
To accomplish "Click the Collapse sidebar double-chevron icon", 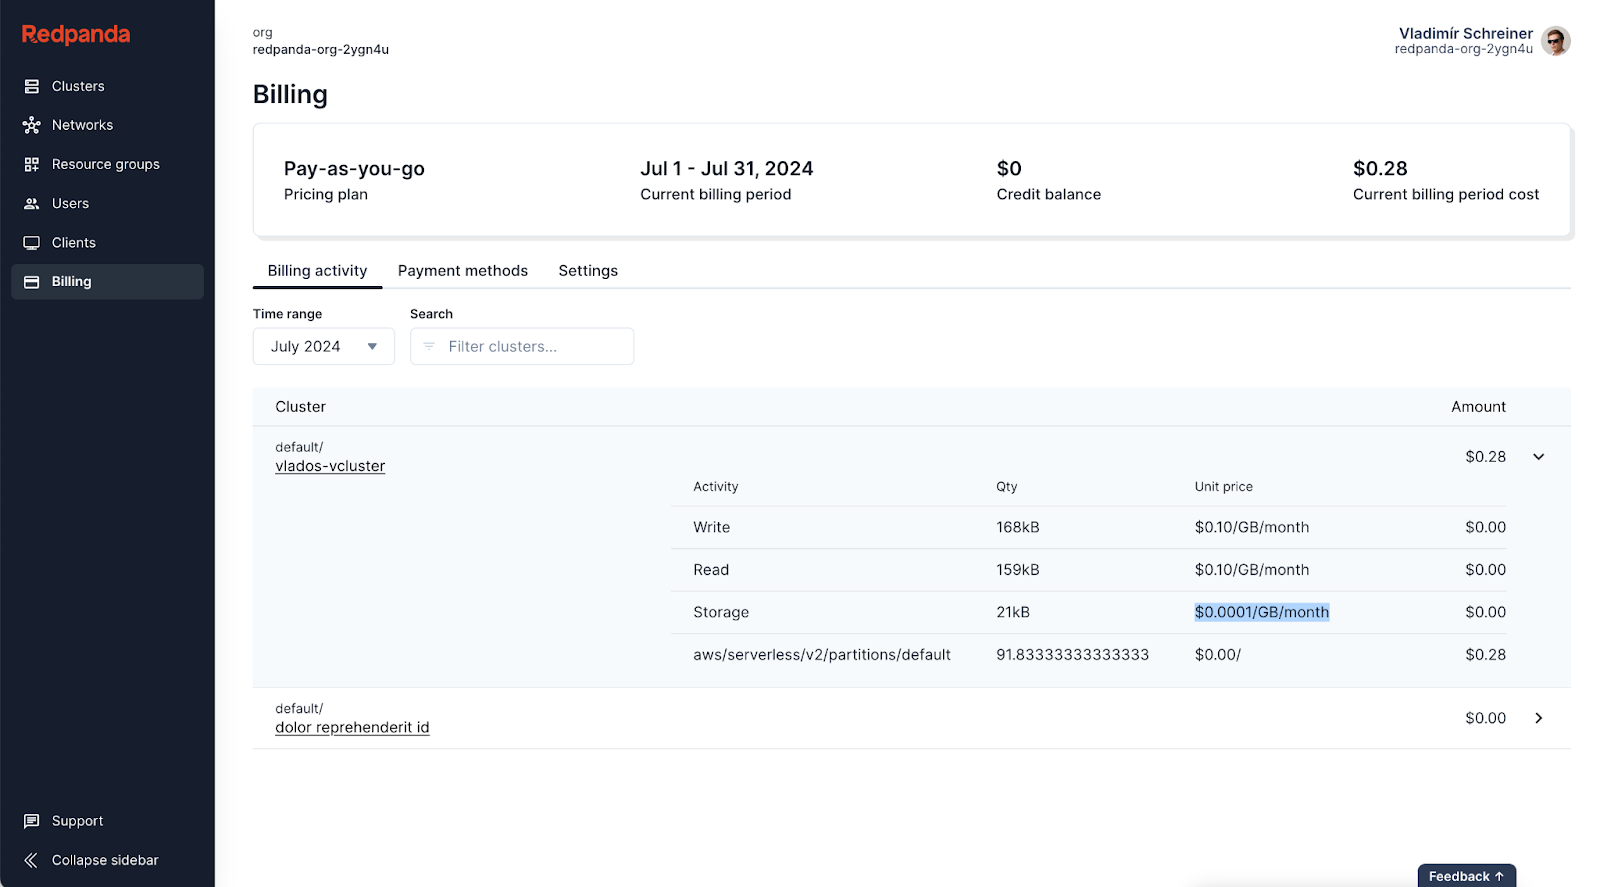I will pyautogui.click(x=32, y=860).
